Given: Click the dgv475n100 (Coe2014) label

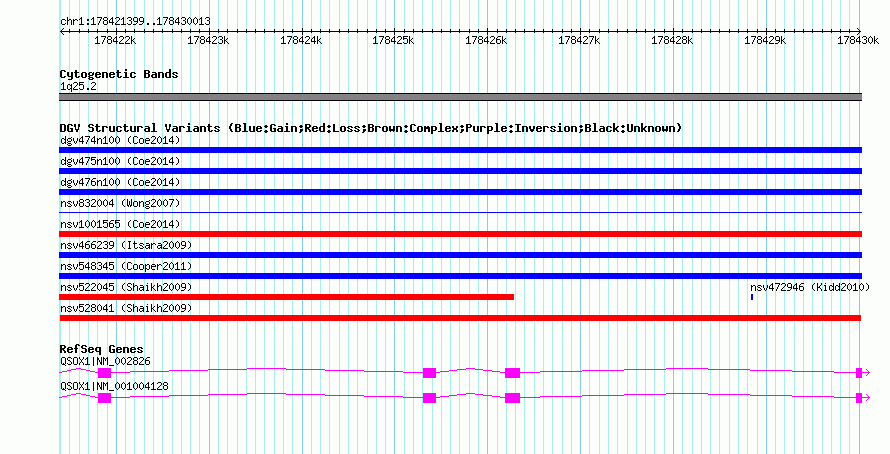Looking at the screenshot, I should tap(120, 161).
